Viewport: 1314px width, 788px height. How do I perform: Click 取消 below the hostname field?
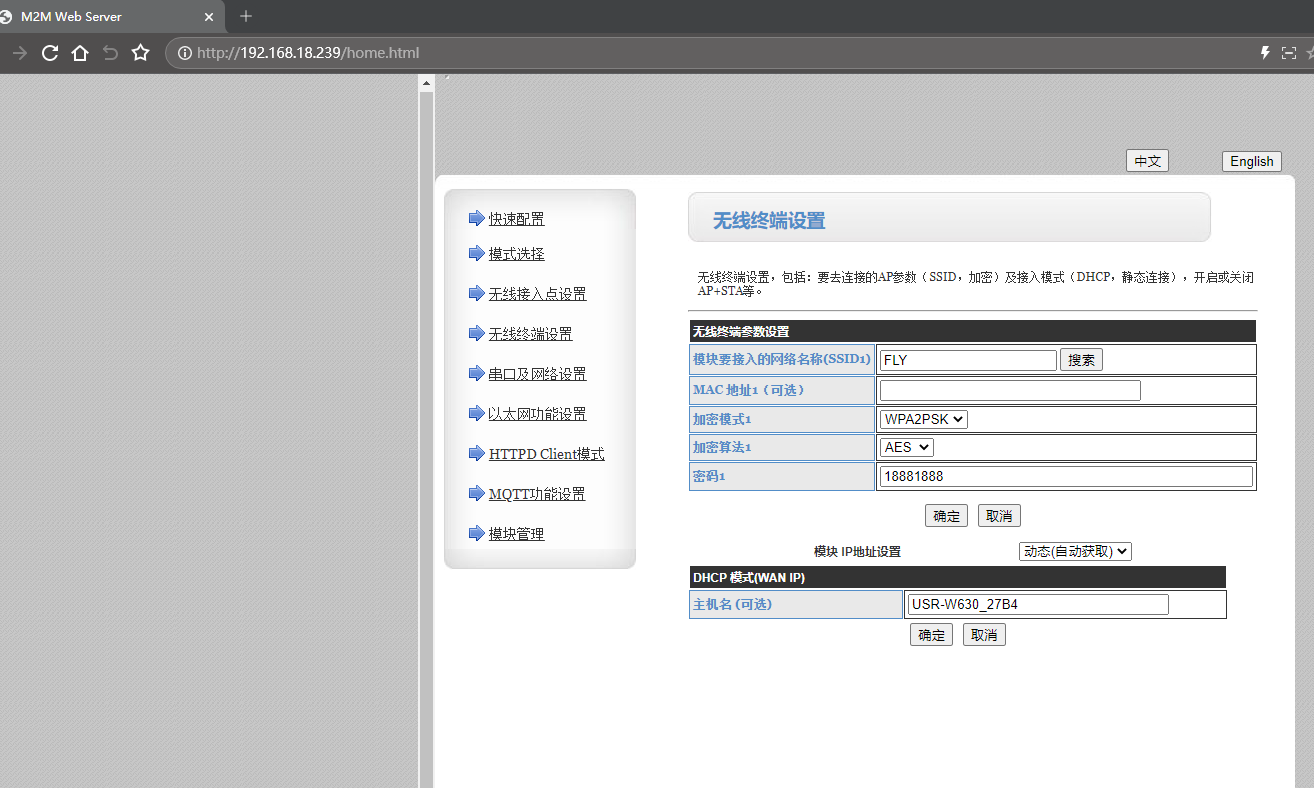coord(984,635)
